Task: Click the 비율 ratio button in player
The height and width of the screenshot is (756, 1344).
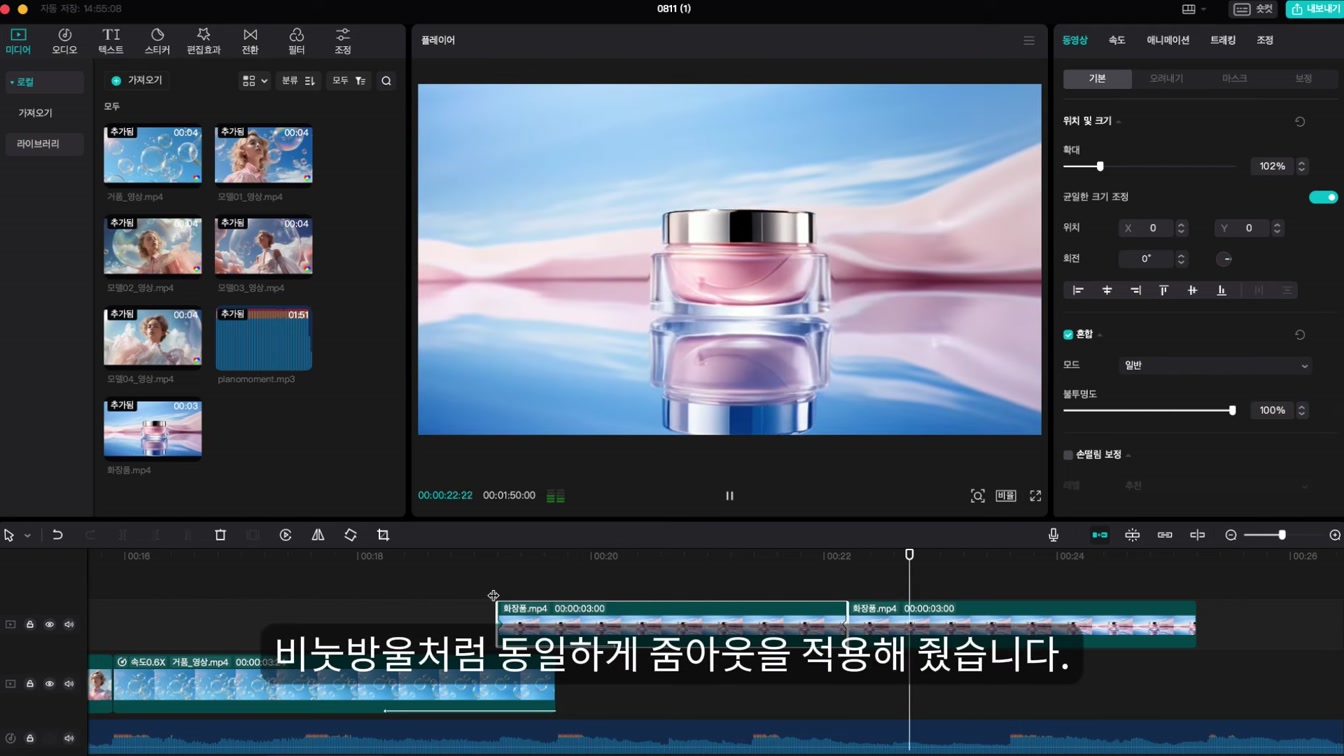Action: point(1006,496)
